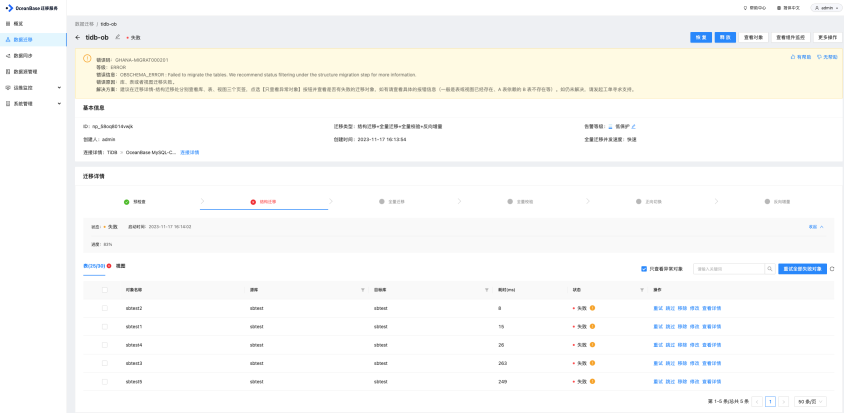Click the 数据迁移 breadcrumb link

click(84, 24)
